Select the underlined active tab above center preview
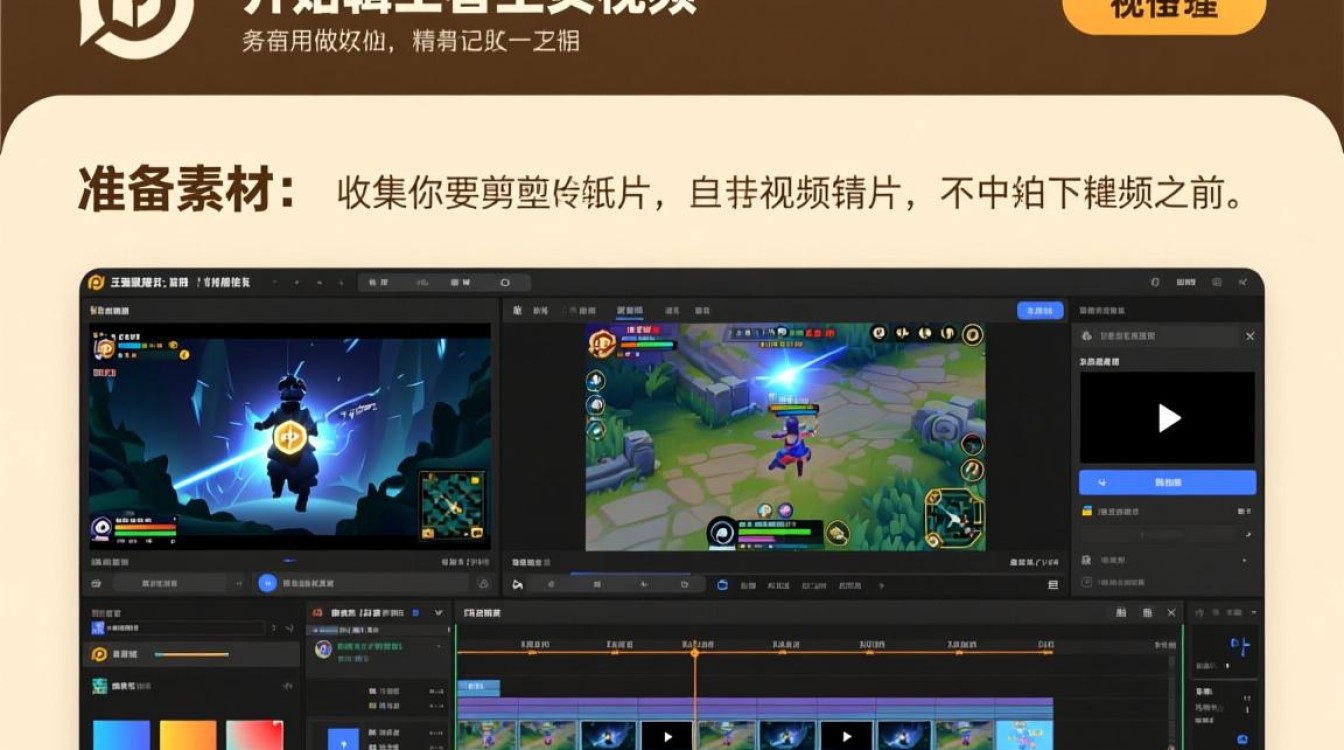The image size is (1344, 750). click(x=630, y=311)
